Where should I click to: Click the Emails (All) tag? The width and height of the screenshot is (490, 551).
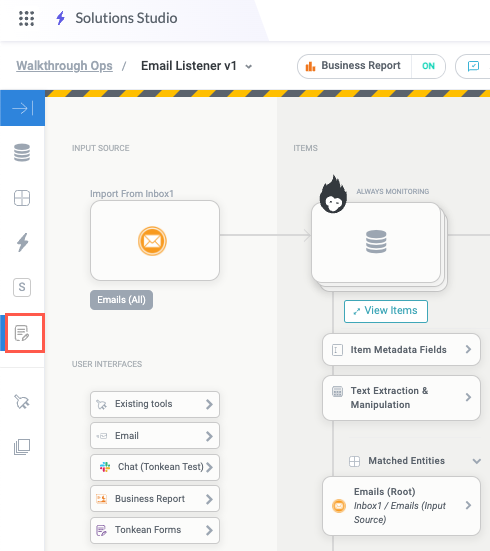[121, 300]
